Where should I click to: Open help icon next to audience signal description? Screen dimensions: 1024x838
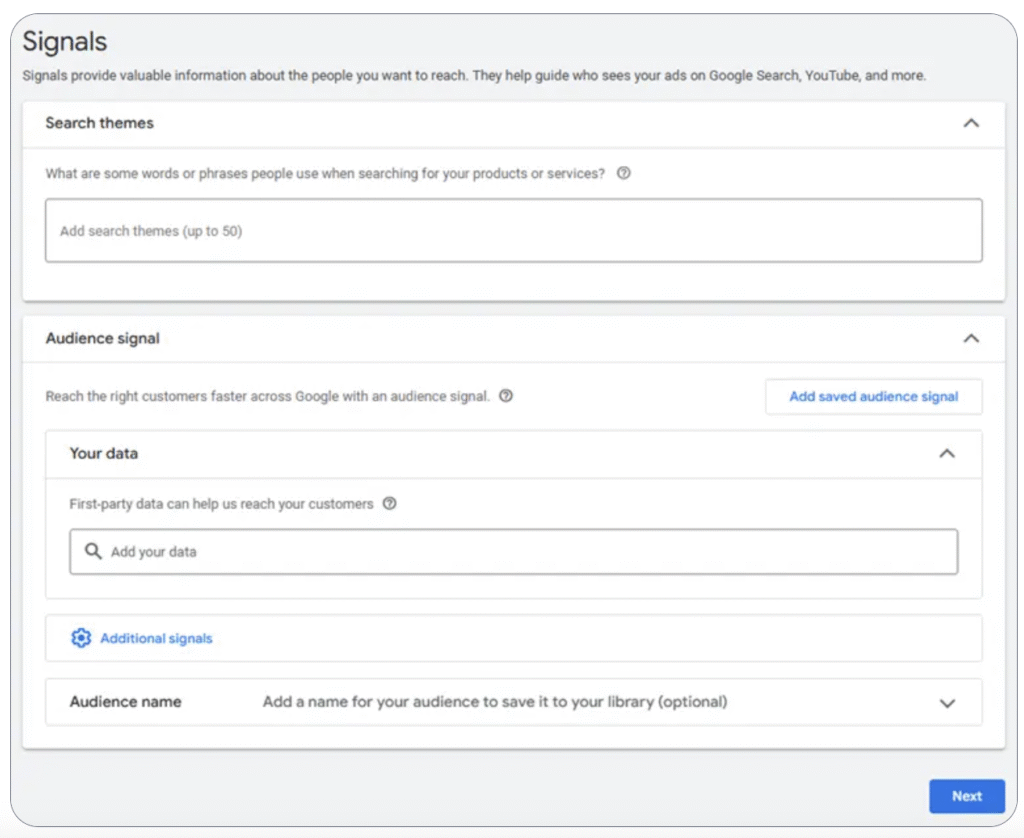pyautogui.click(x=506, y=396)
